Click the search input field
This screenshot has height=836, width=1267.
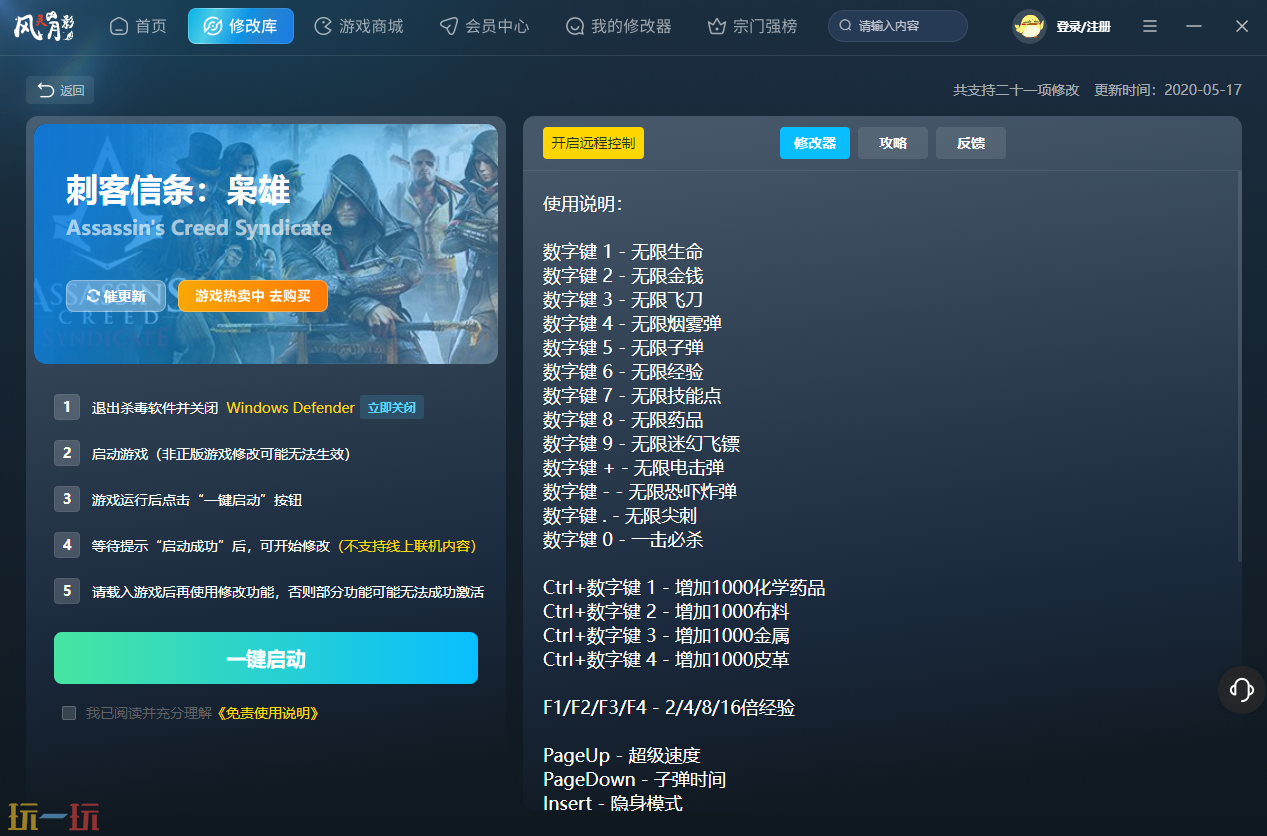coord(897,26)
